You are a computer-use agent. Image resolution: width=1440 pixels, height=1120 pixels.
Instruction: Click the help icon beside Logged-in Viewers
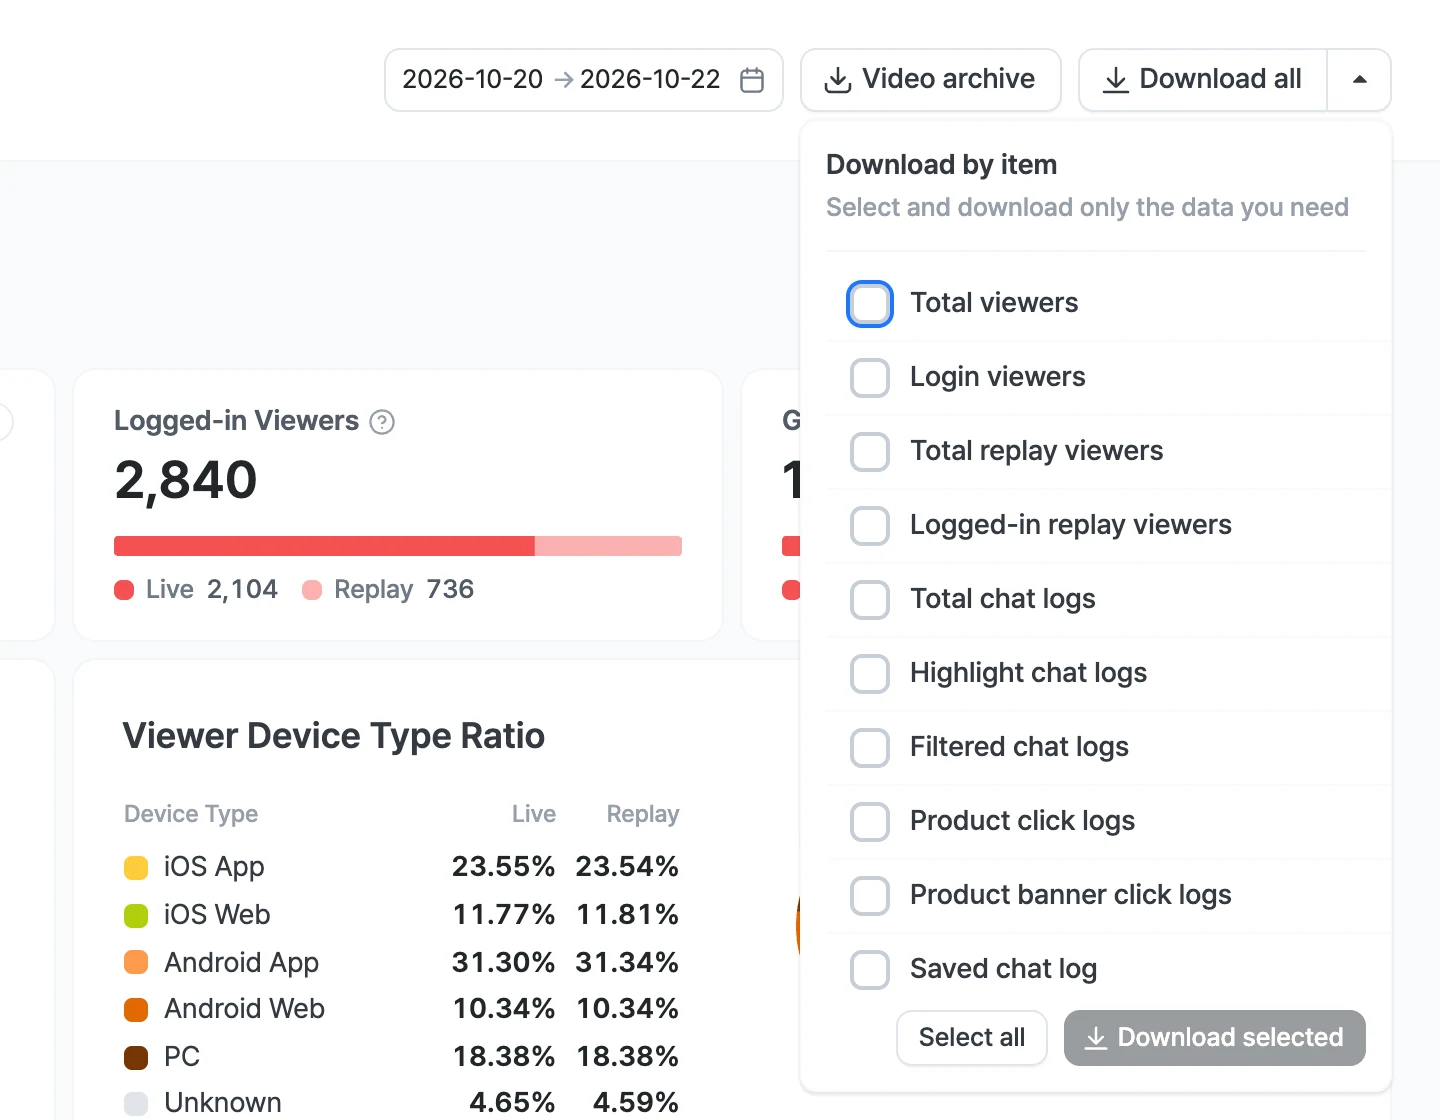[382, 422]
